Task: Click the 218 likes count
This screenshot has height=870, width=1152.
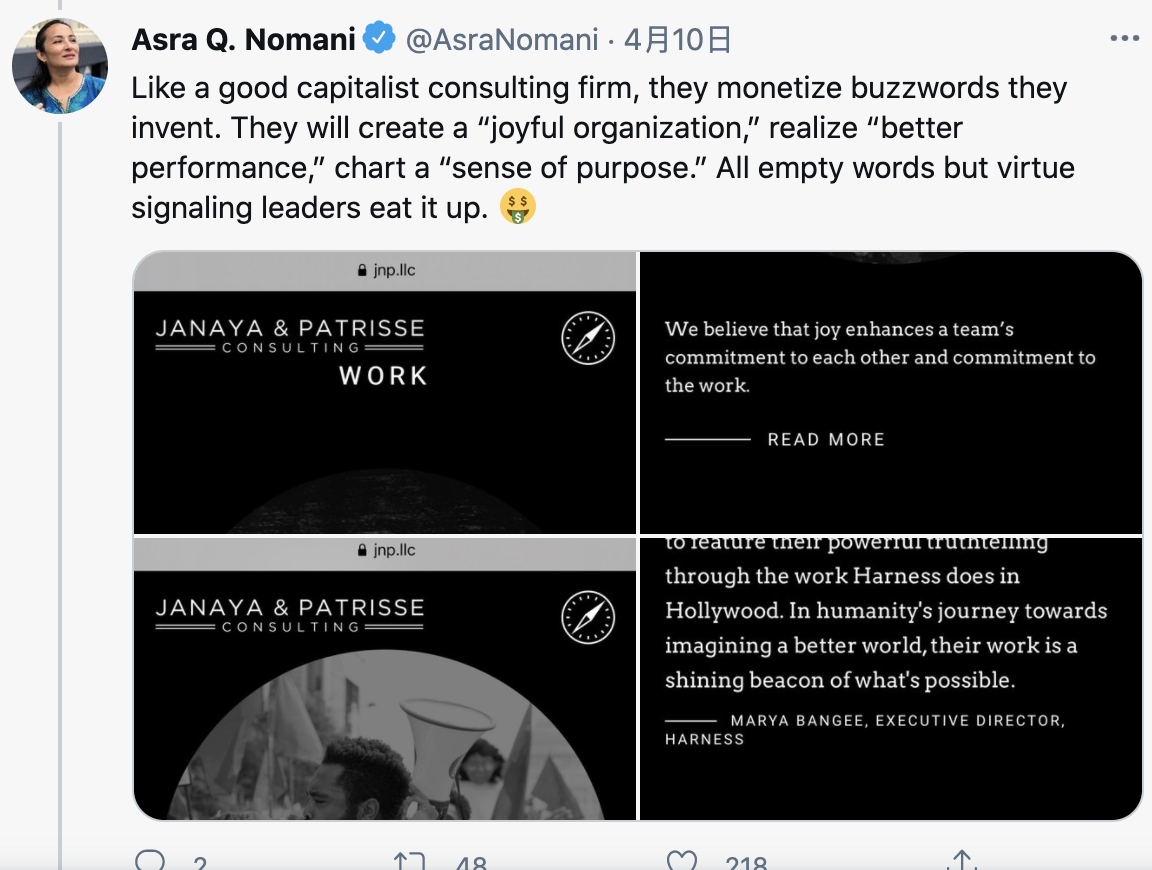Action: 747,864
